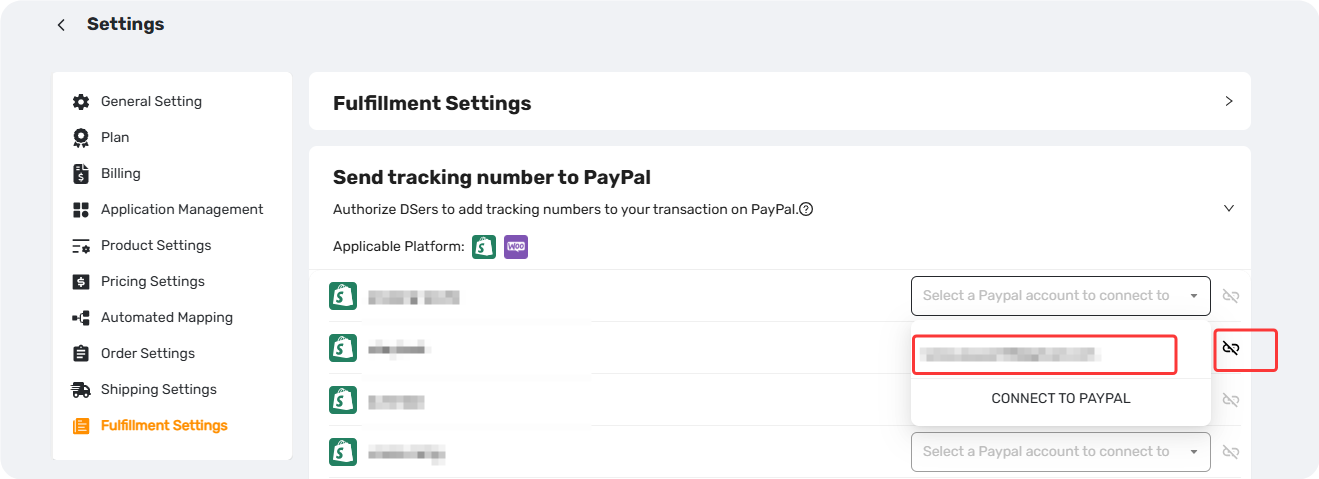Click the first row's unlink icon
This screenshot has height=479, width=1319.
tap(1231, 296)
